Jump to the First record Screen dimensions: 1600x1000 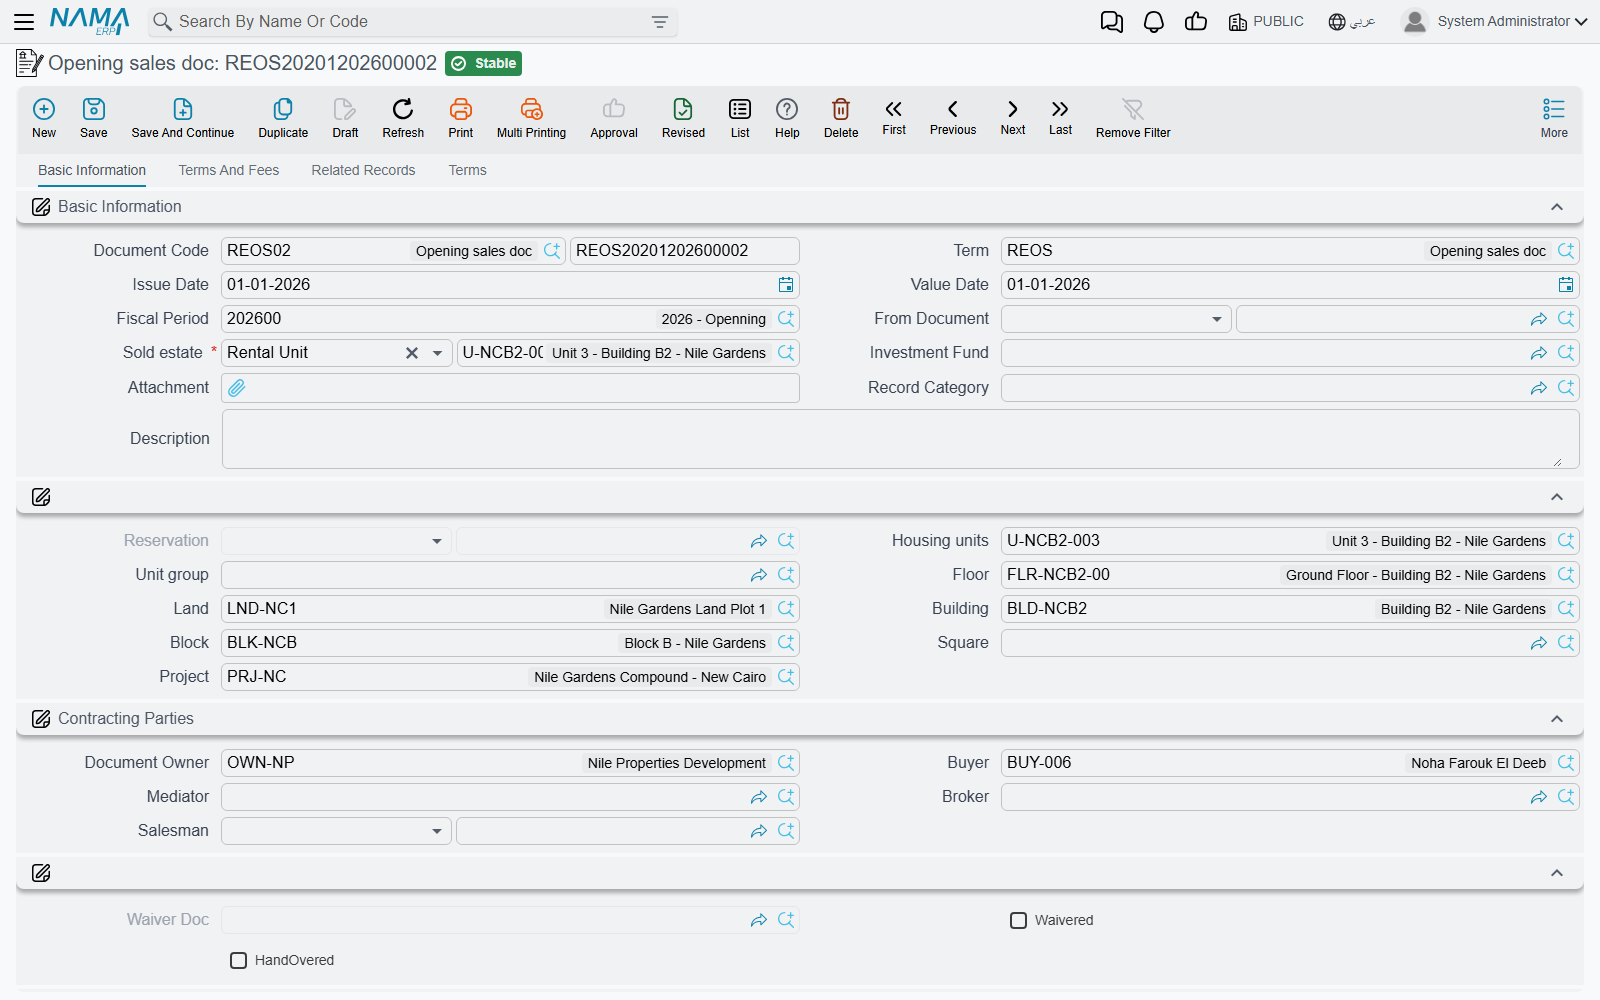[894, 117]
